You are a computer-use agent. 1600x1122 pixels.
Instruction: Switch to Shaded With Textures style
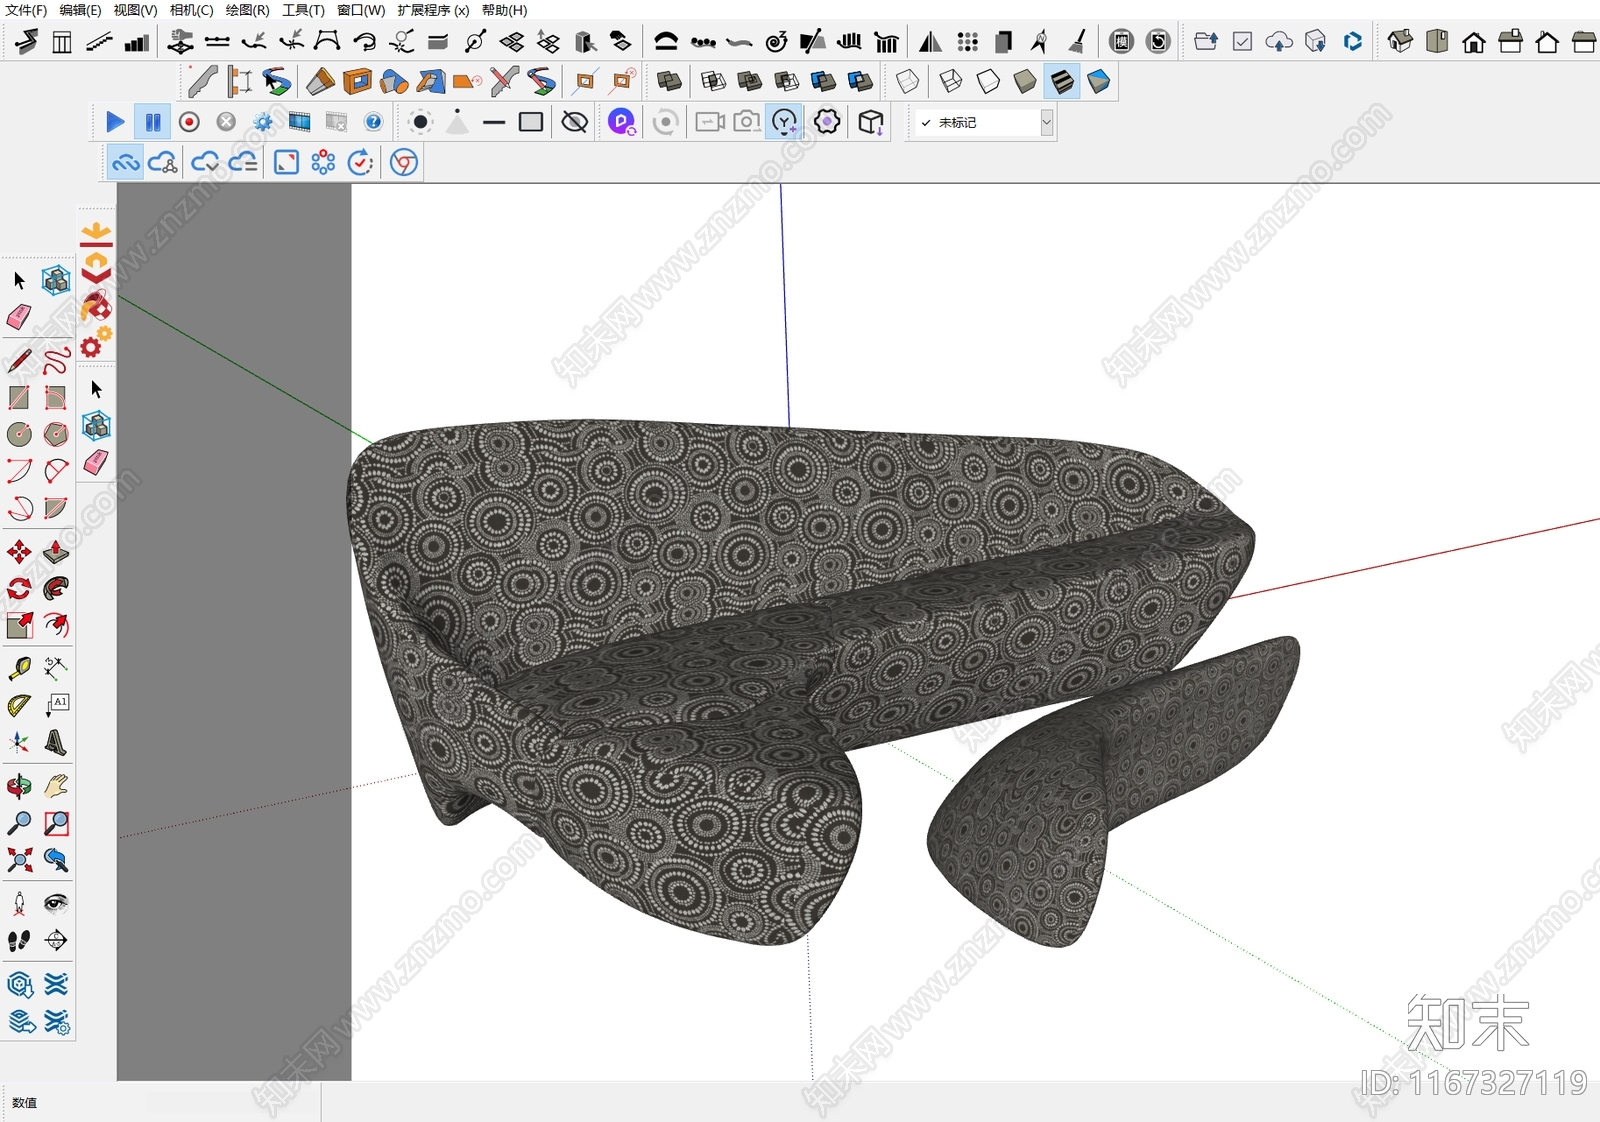(1062, 82)
